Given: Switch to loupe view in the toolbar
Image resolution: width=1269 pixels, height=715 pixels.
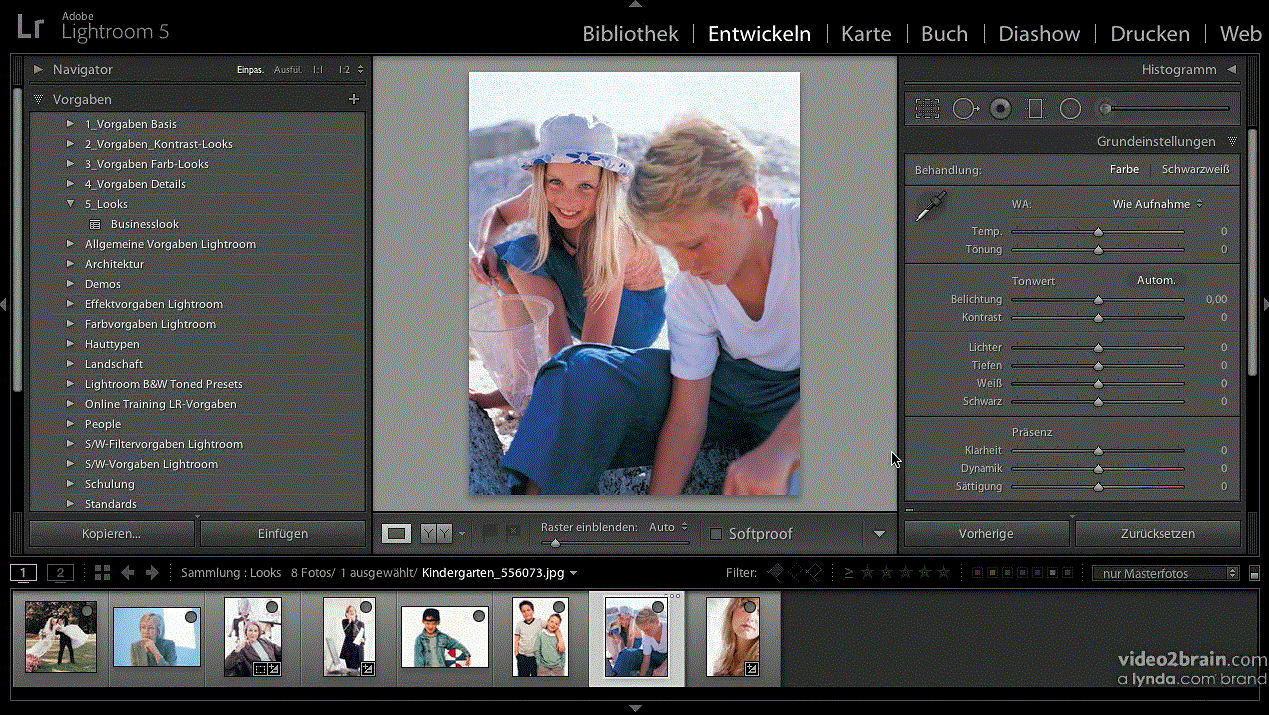Looking at the screenshot, I should pyautogui.click(x=397, y=533).
